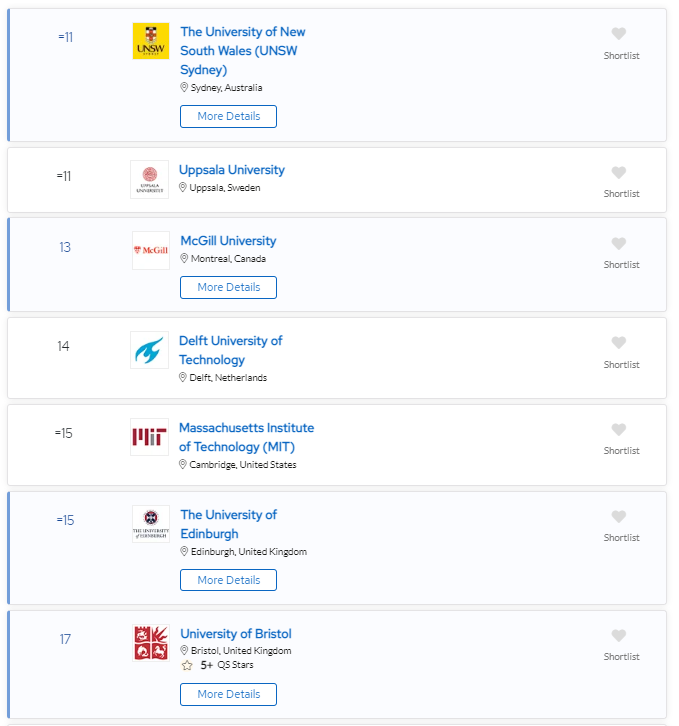
Task: Click the MIT logo
Action: (x=149, y=437)
